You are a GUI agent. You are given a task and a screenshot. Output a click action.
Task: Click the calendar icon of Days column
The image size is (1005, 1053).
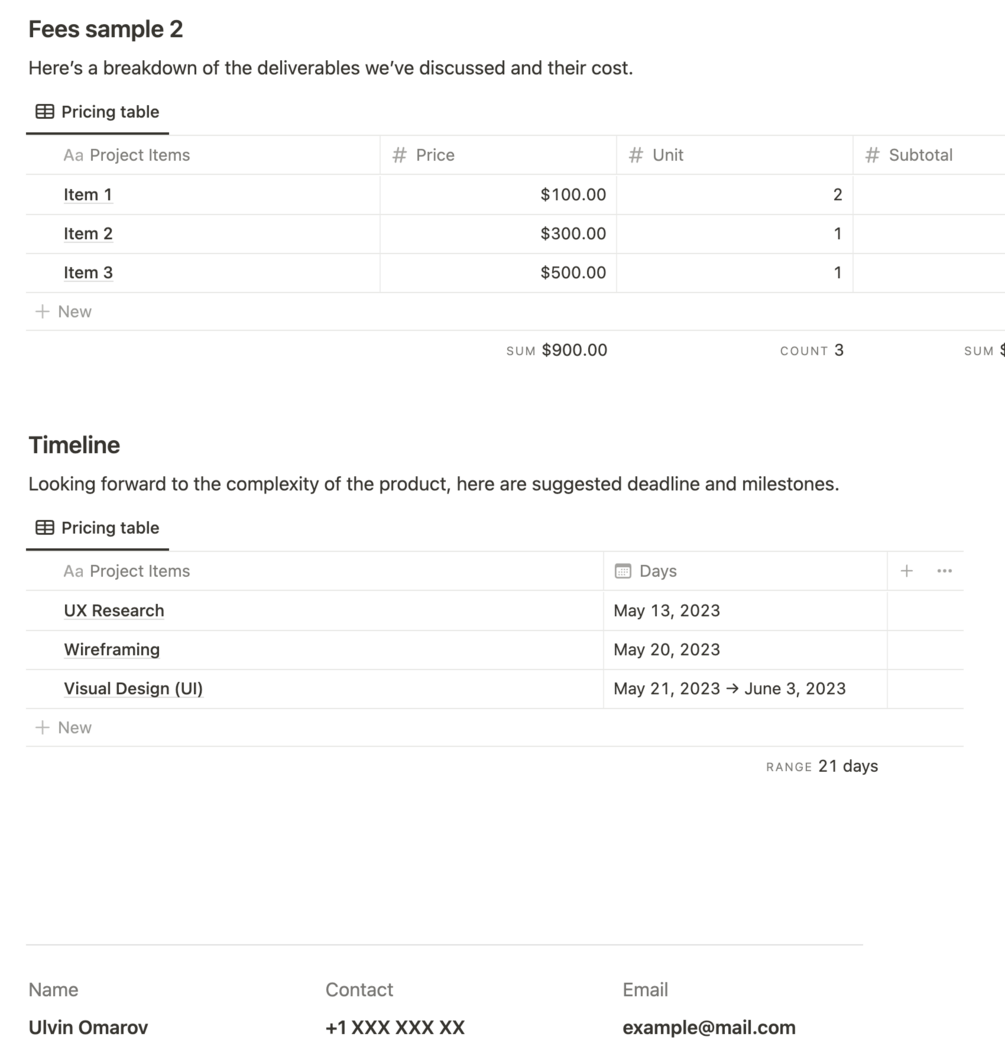pyautogui.click(x=623, y=571)
